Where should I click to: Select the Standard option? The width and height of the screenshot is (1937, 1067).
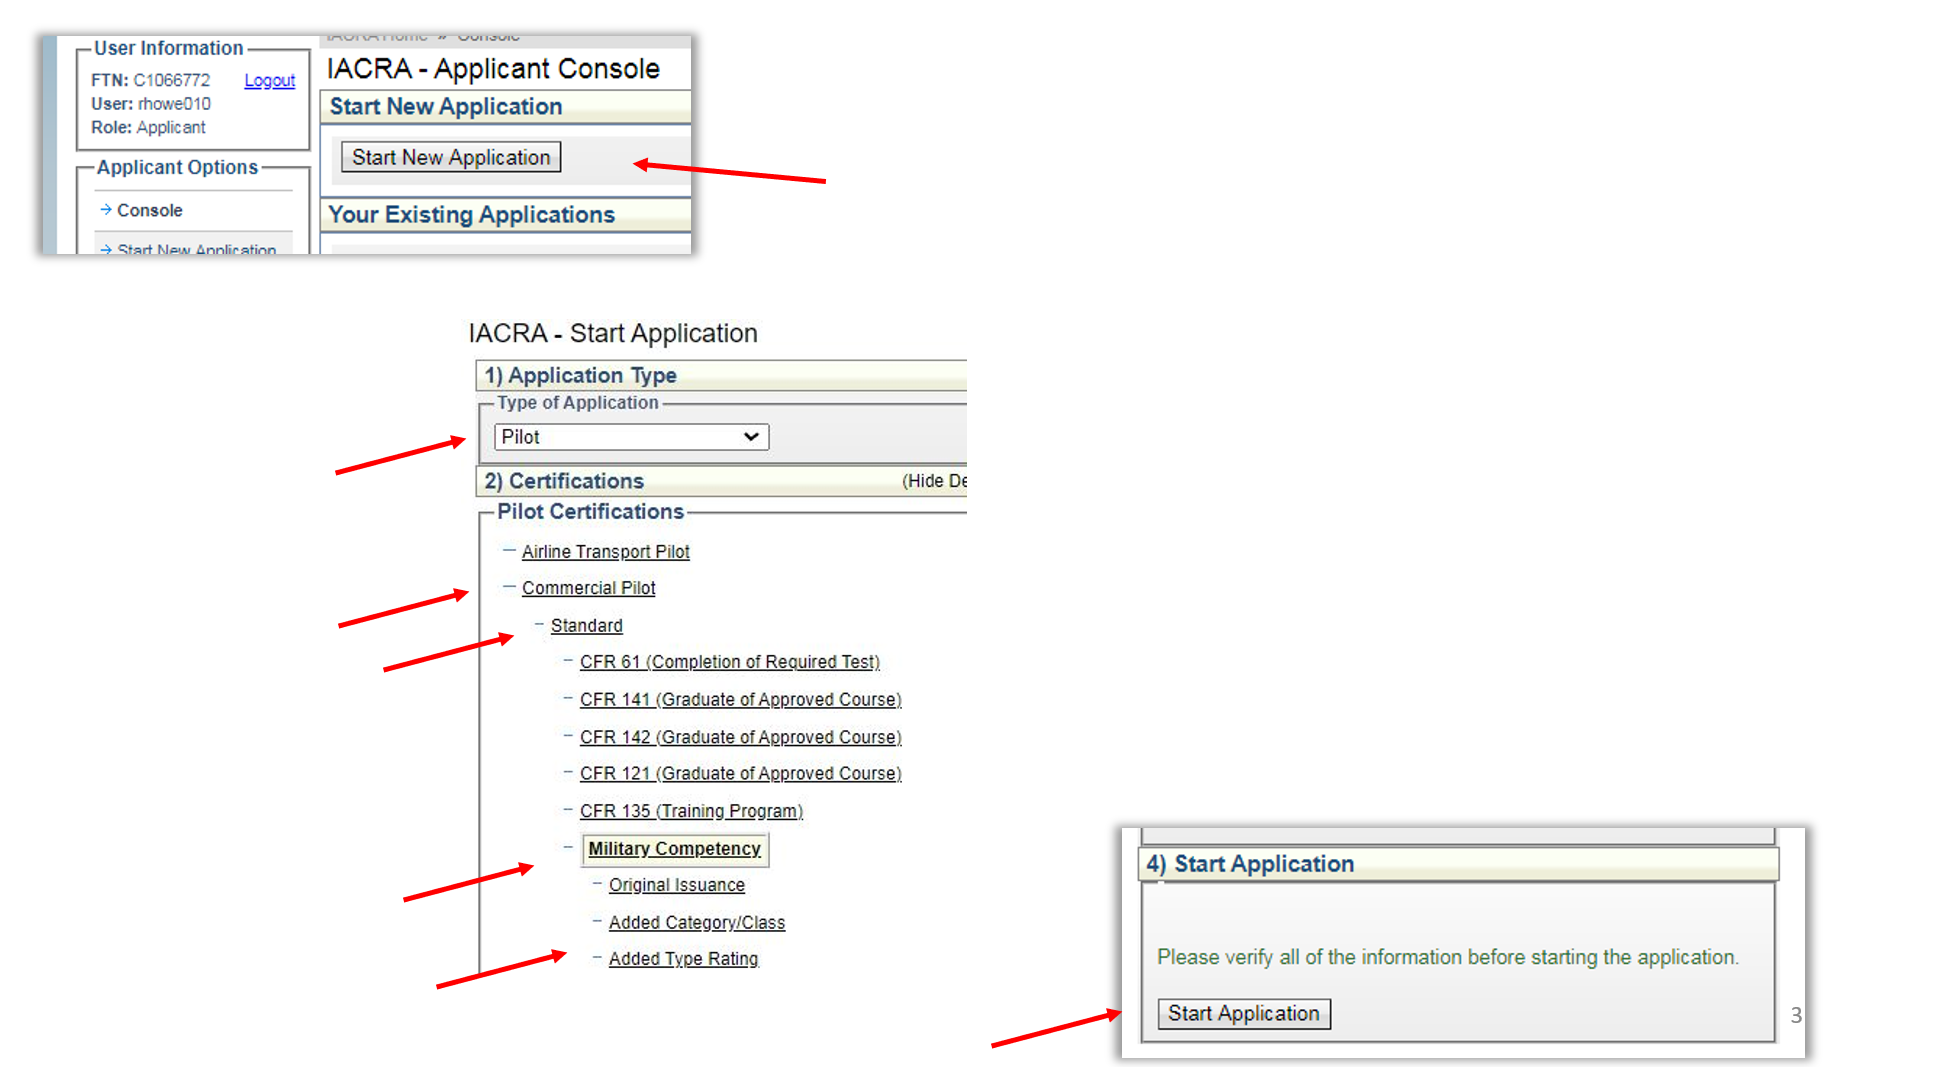point(586,625)
